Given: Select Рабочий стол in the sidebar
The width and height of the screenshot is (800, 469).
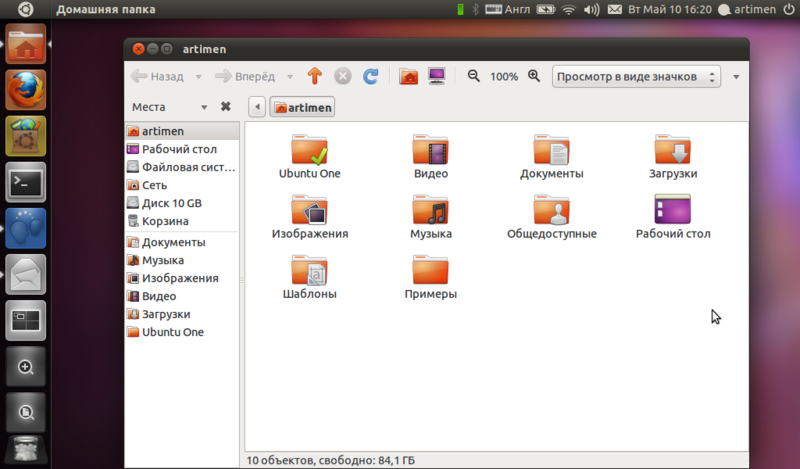Looking at the screenshot, I should tap(182, 149).
